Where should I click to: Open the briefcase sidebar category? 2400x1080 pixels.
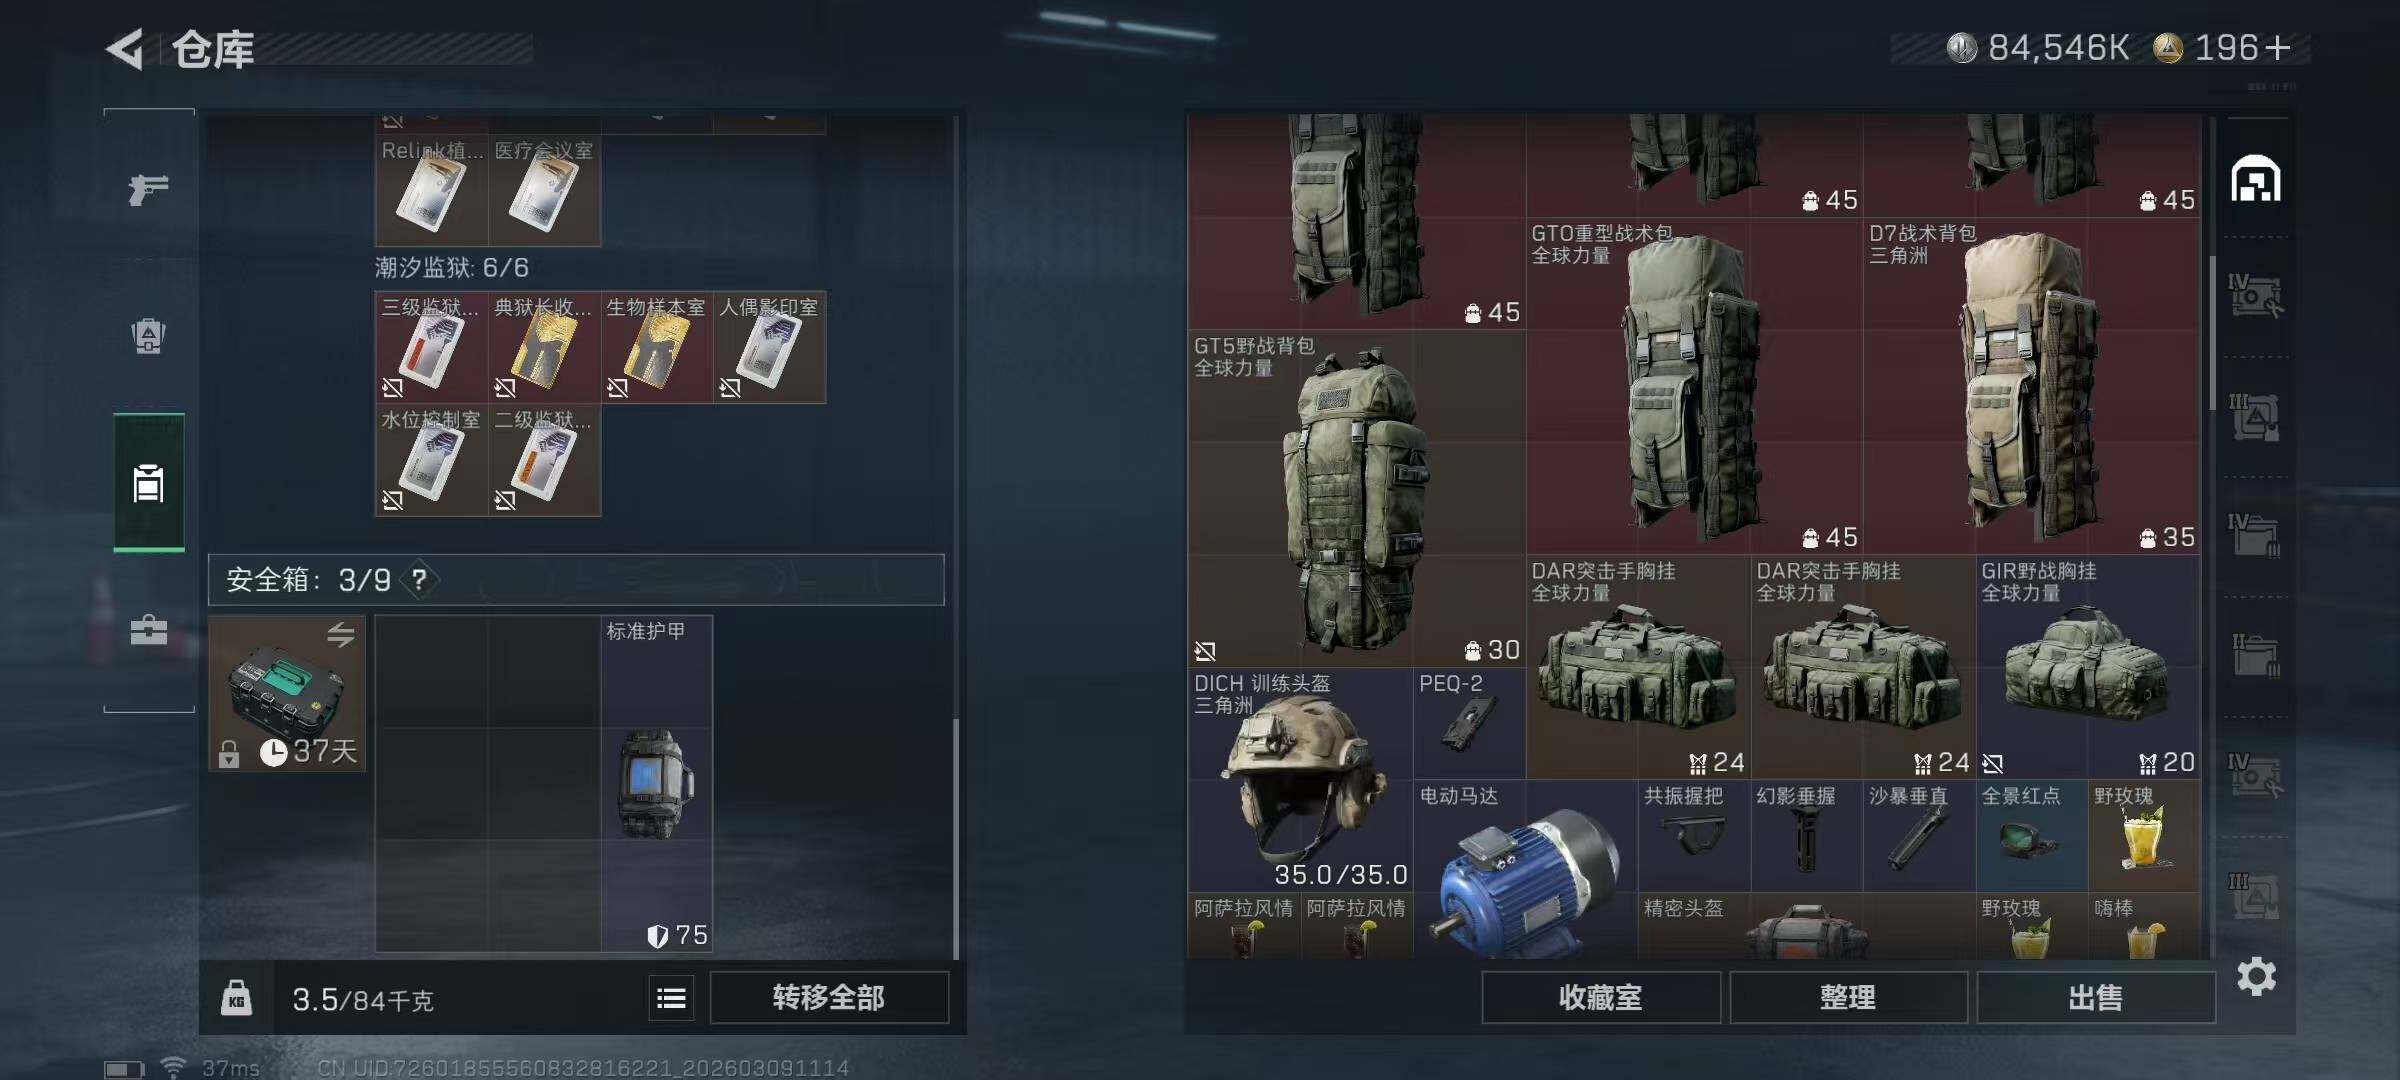pyautogui.click(x=149, y=629)
